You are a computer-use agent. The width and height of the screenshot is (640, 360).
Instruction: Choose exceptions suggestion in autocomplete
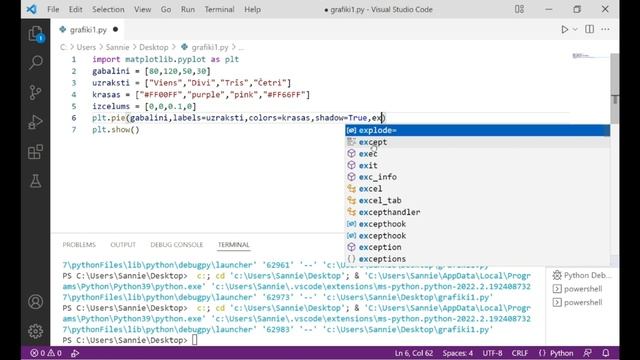(x=478, y=259)
